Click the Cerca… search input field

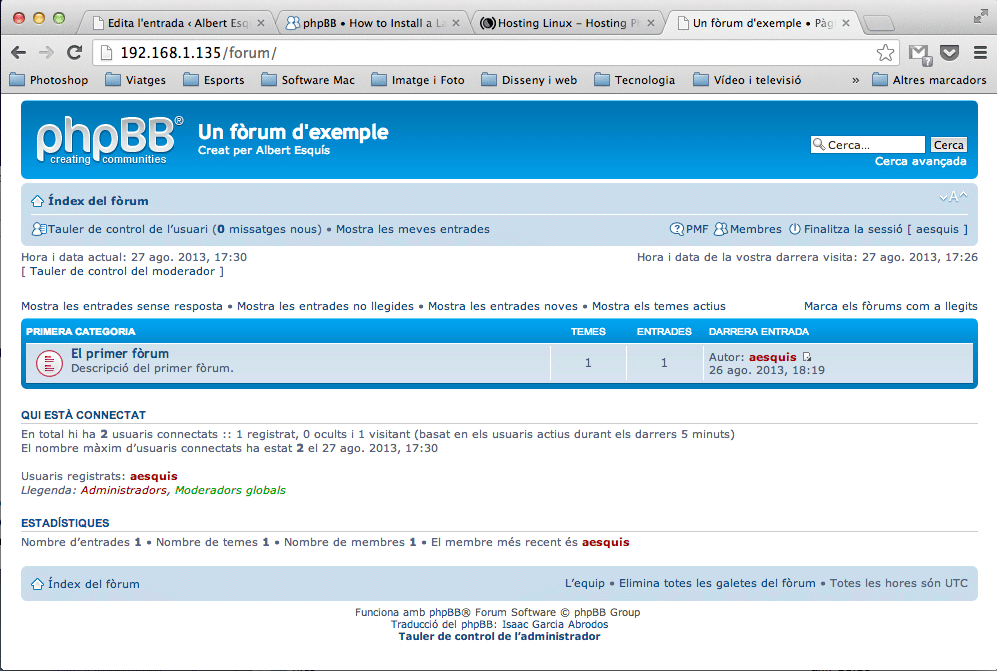[x=868, y=145]
